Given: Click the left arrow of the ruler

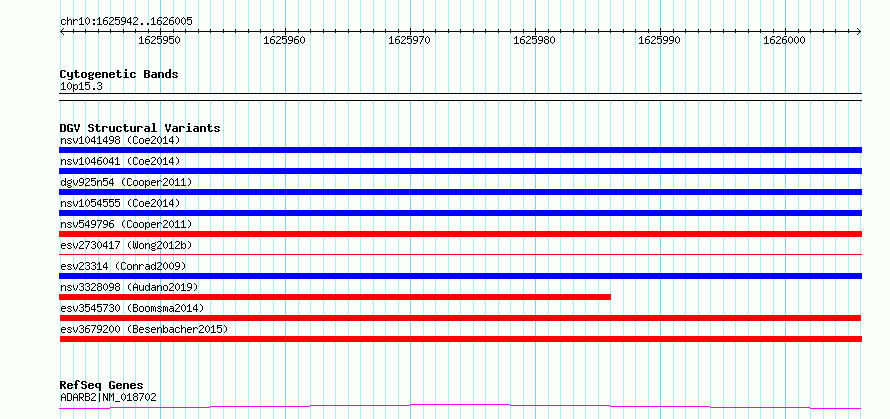Looking at the screenshot, I should coord(62,32).
